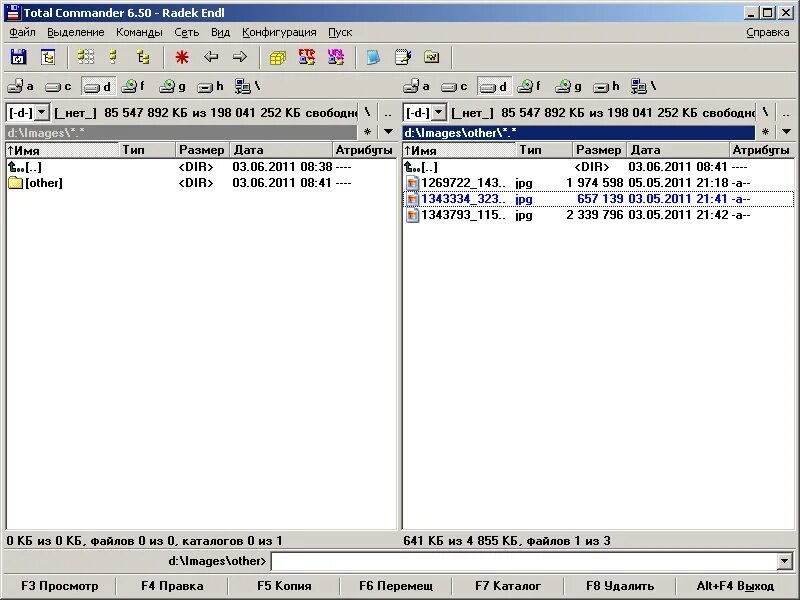Go to root with left panel backslash button
This screenshot has width=800, height=600.
tap(368, 112)
